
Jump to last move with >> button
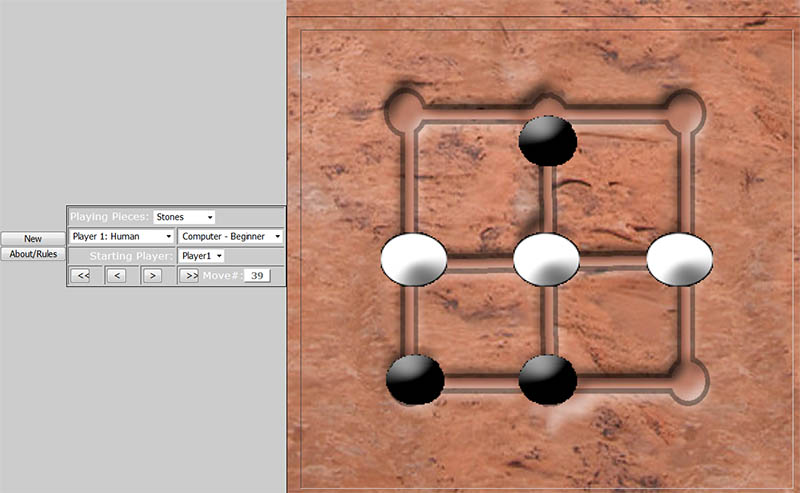188,276
